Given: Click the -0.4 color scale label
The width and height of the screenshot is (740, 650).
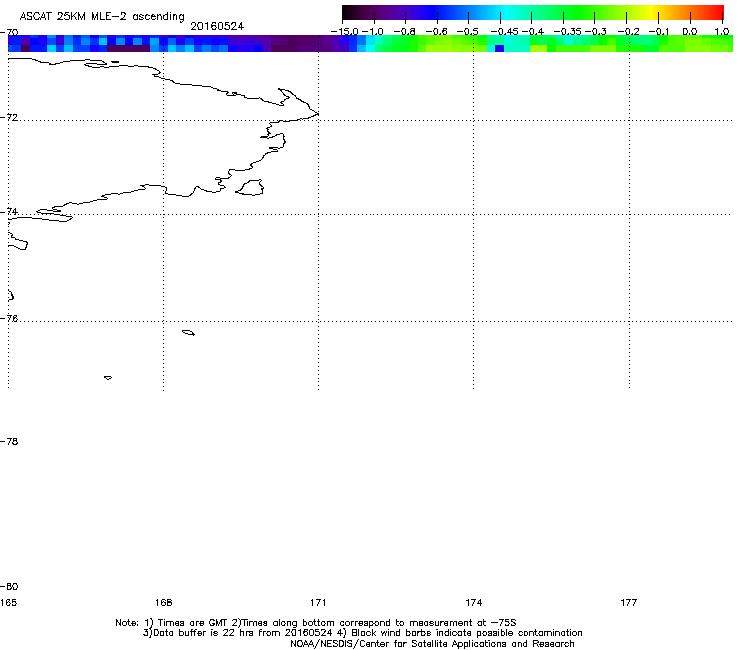Looking at the screenshot, I should pyautogui.click(x=532, y=32).
